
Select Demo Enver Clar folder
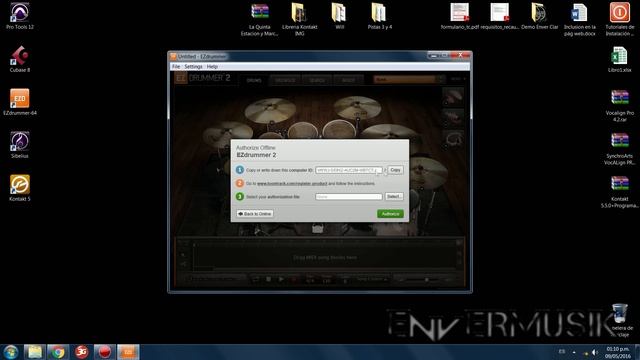[540, 16]
